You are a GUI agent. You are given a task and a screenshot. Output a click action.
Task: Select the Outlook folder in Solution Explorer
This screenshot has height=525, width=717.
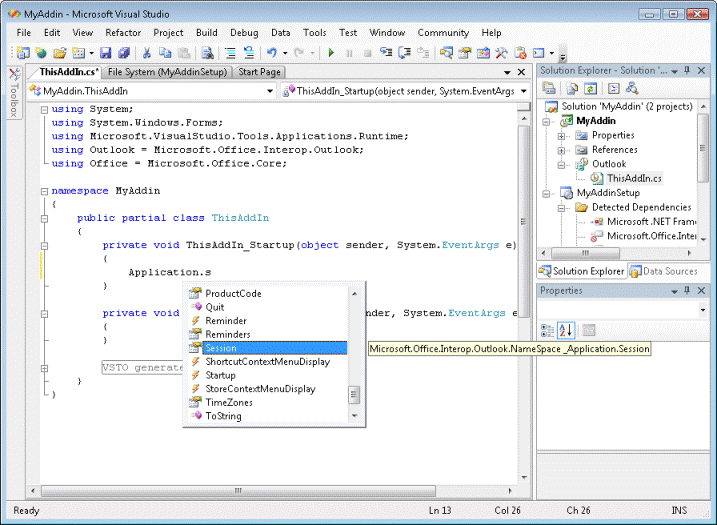(x=609, y=164)
